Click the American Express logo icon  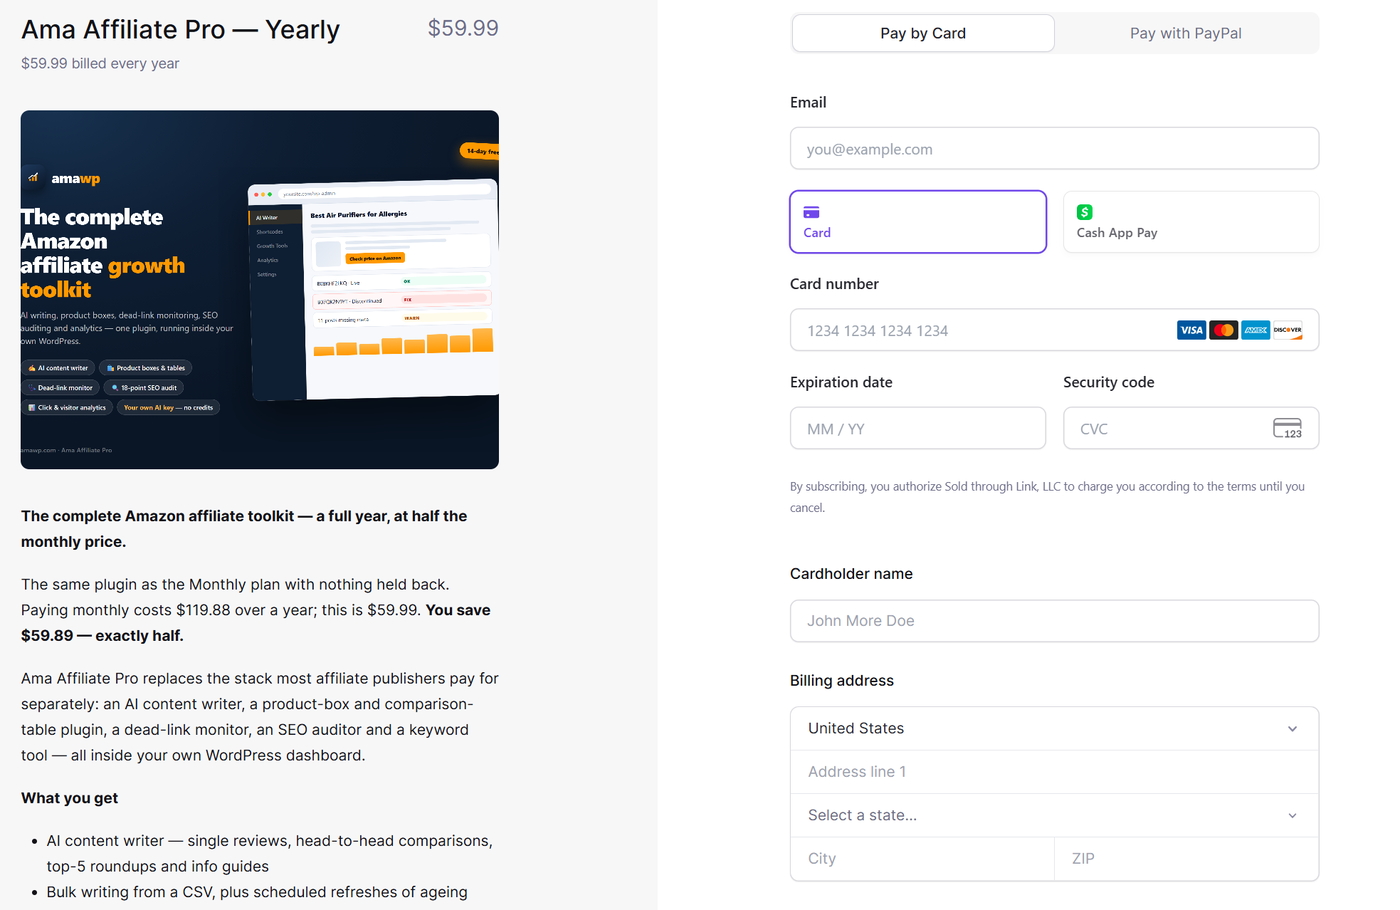[x=1255, y=330]
